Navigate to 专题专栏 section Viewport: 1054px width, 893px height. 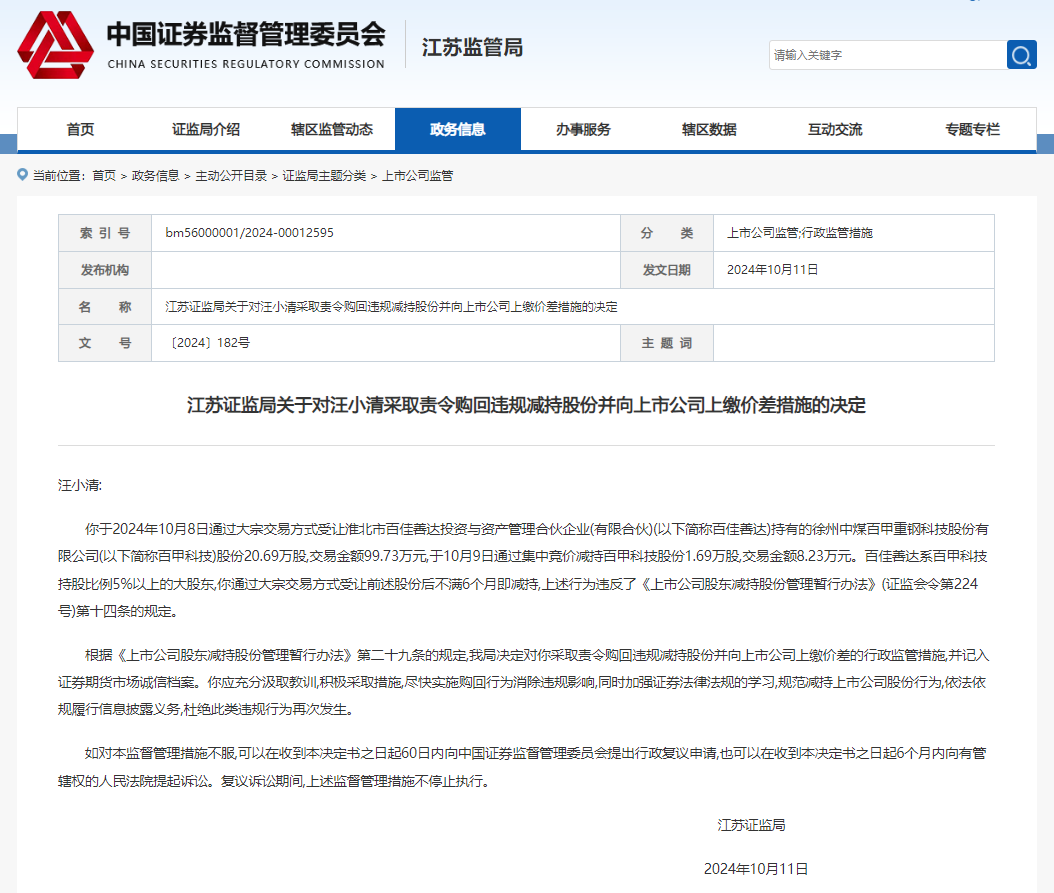click(972, 129)
